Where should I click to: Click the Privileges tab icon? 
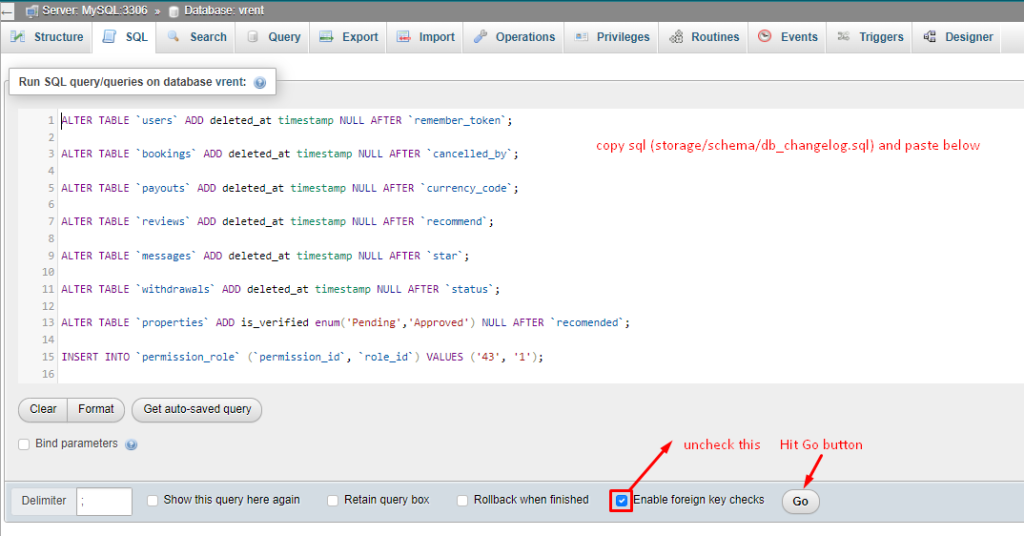pyautogui.click(x=582, y=37)
